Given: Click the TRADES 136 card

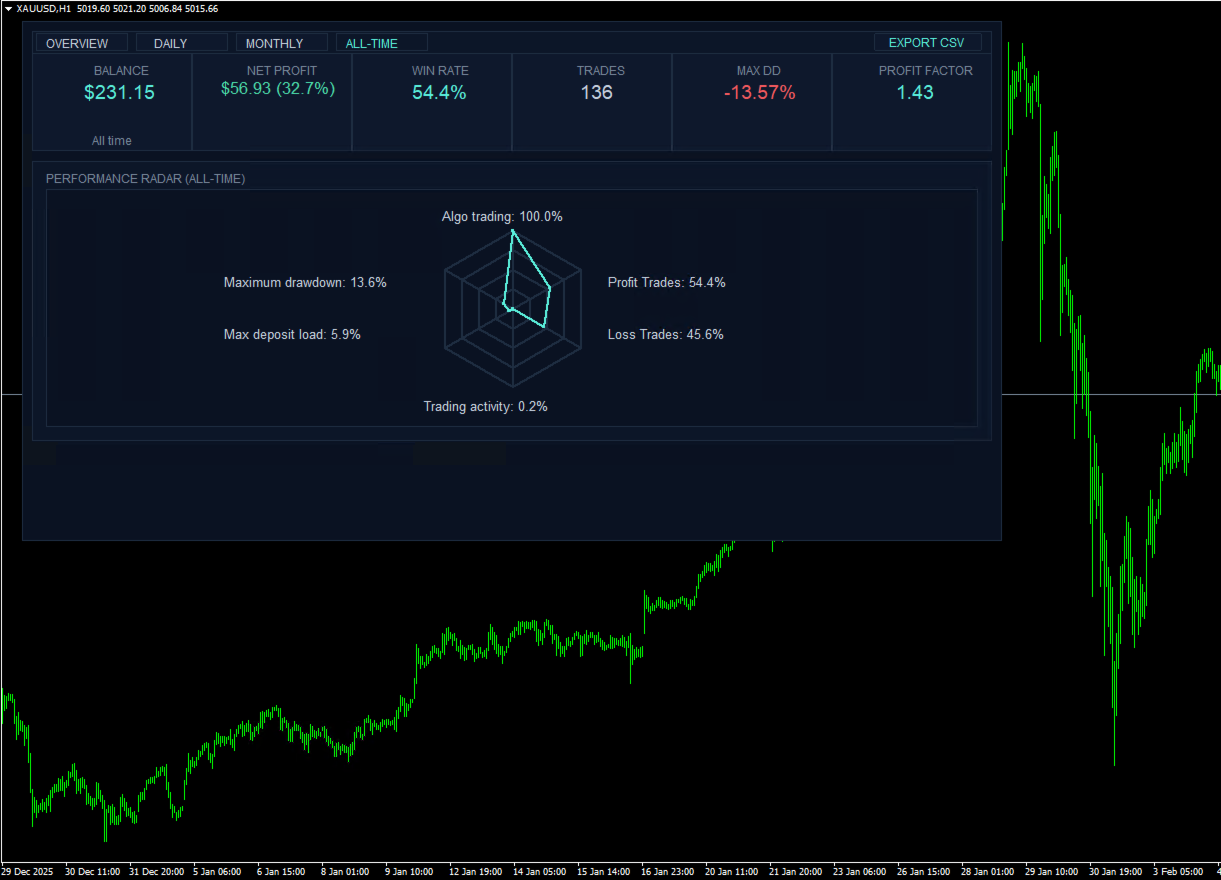Looking at the screenshot, I should coord(592,102).
